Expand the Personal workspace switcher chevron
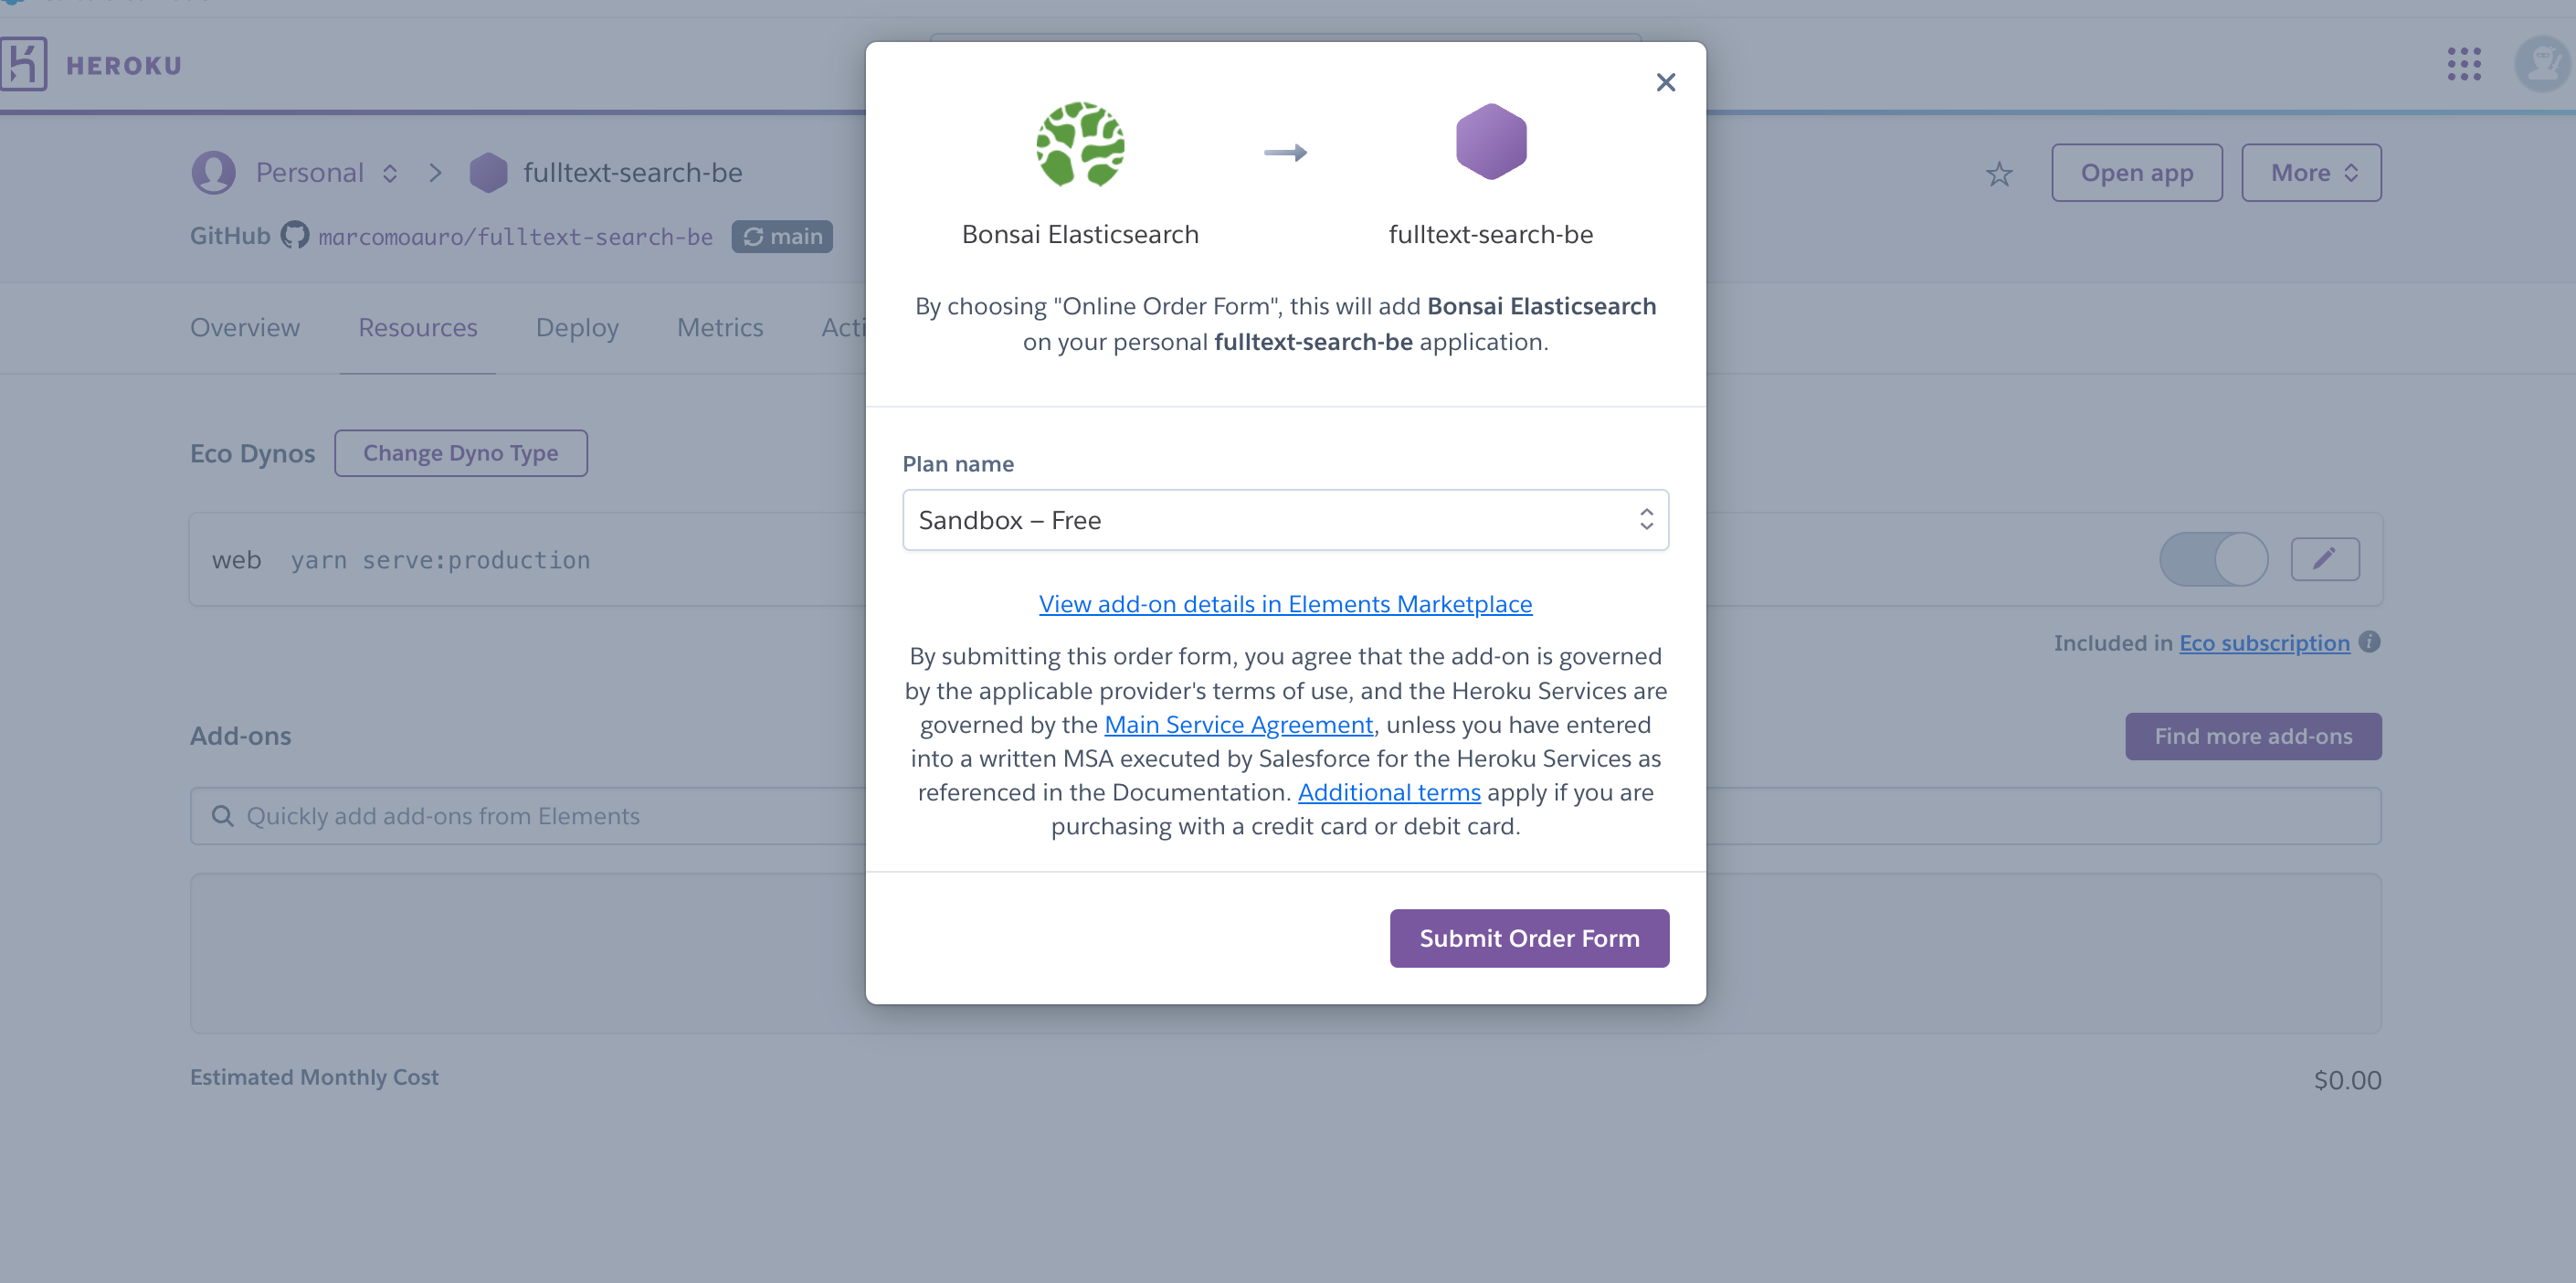Screen dimensions: 2576x1283 [390, 172]
